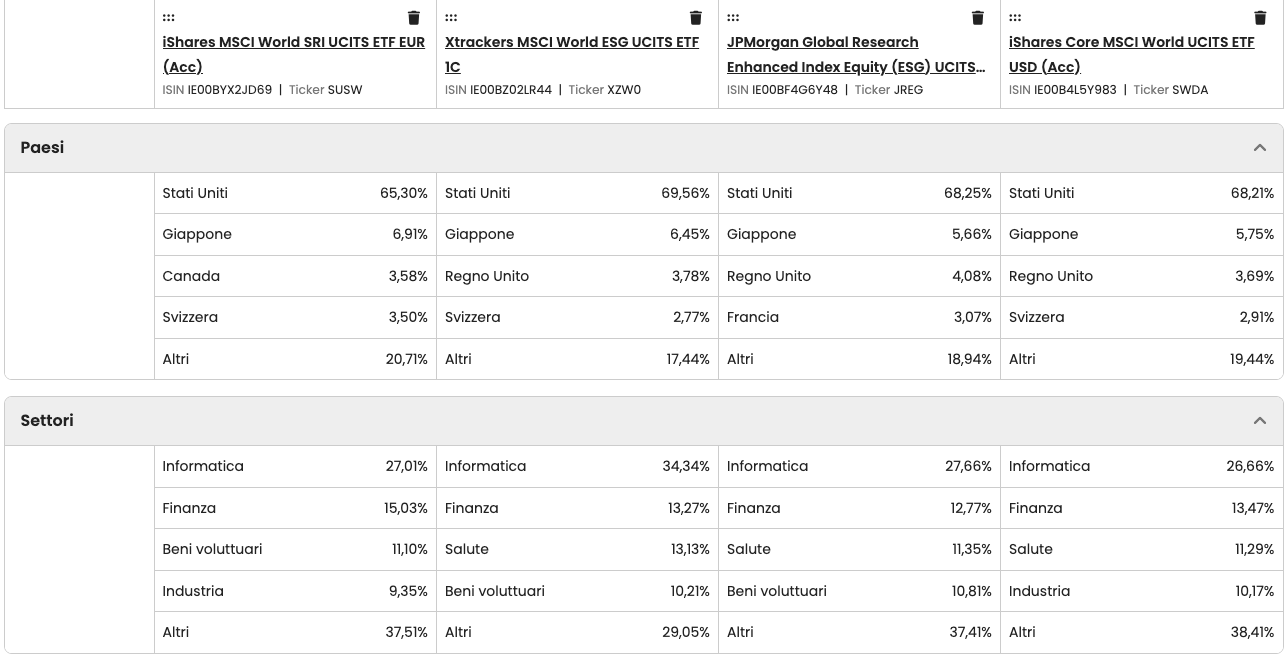Click drag handle for Xtrackers MSCI World ESG
Viewport: 1288px width, 659px height.
tap(451, 18)
